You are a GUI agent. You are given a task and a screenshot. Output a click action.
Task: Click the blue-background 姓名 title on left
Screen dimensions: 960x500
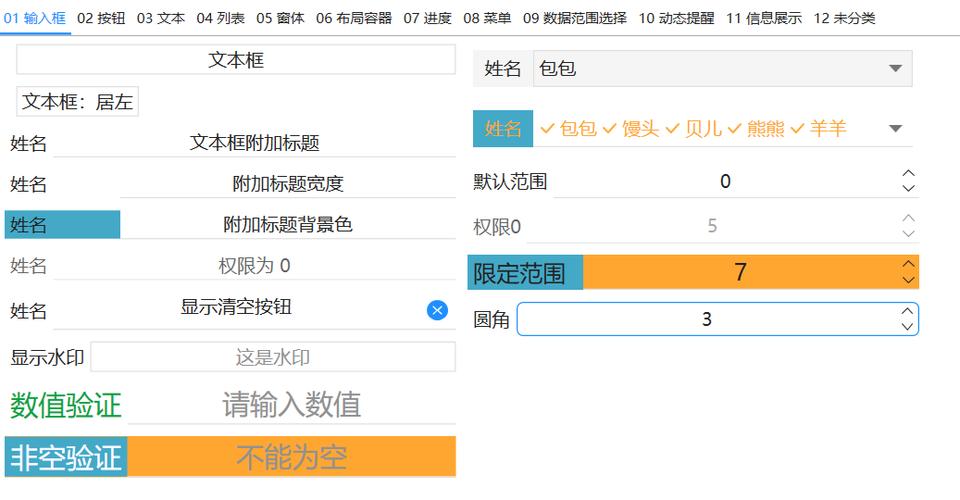[x=62, y=225]
